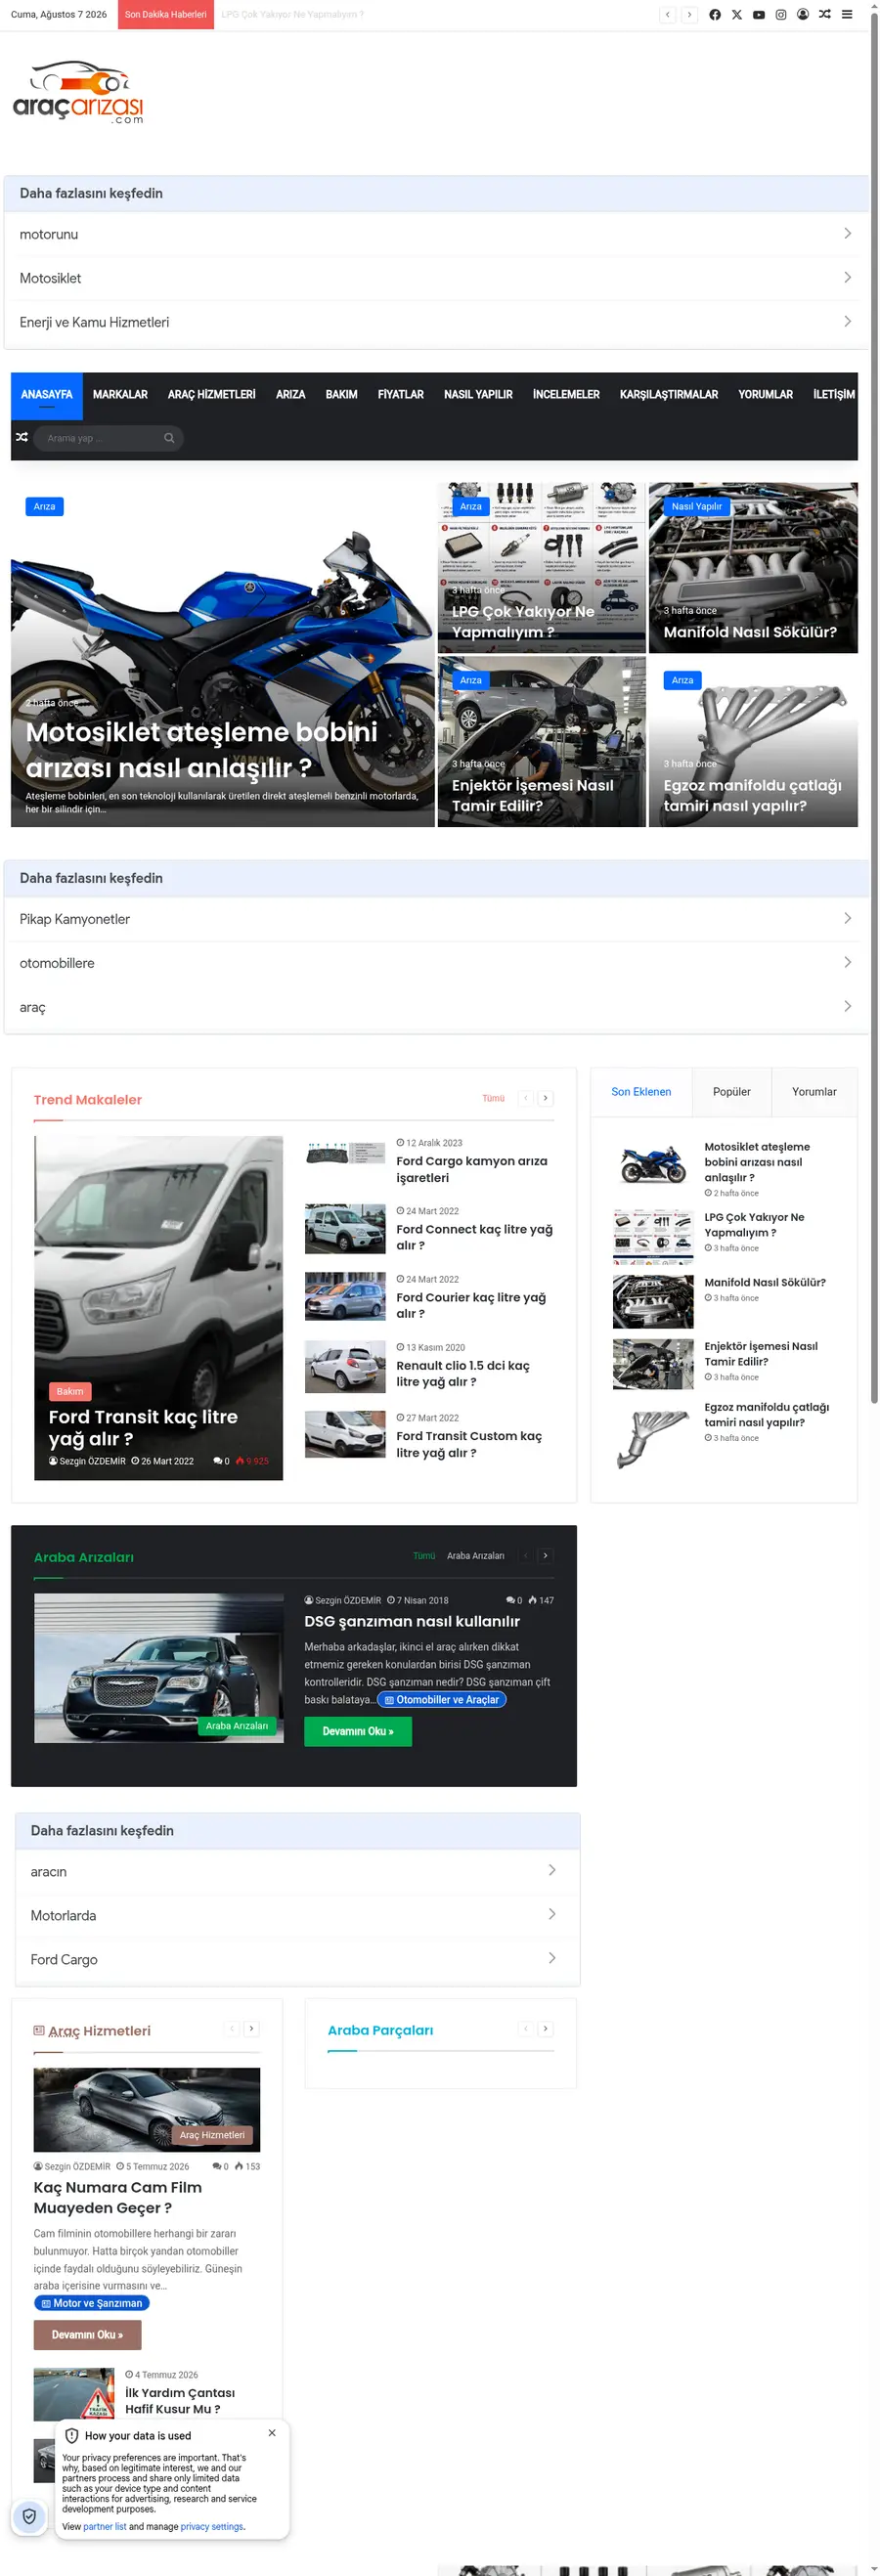Screen dimensions: 880x2576
Task: Click the Son Dakika Haberleri label
Action: [x=166, y=15]
